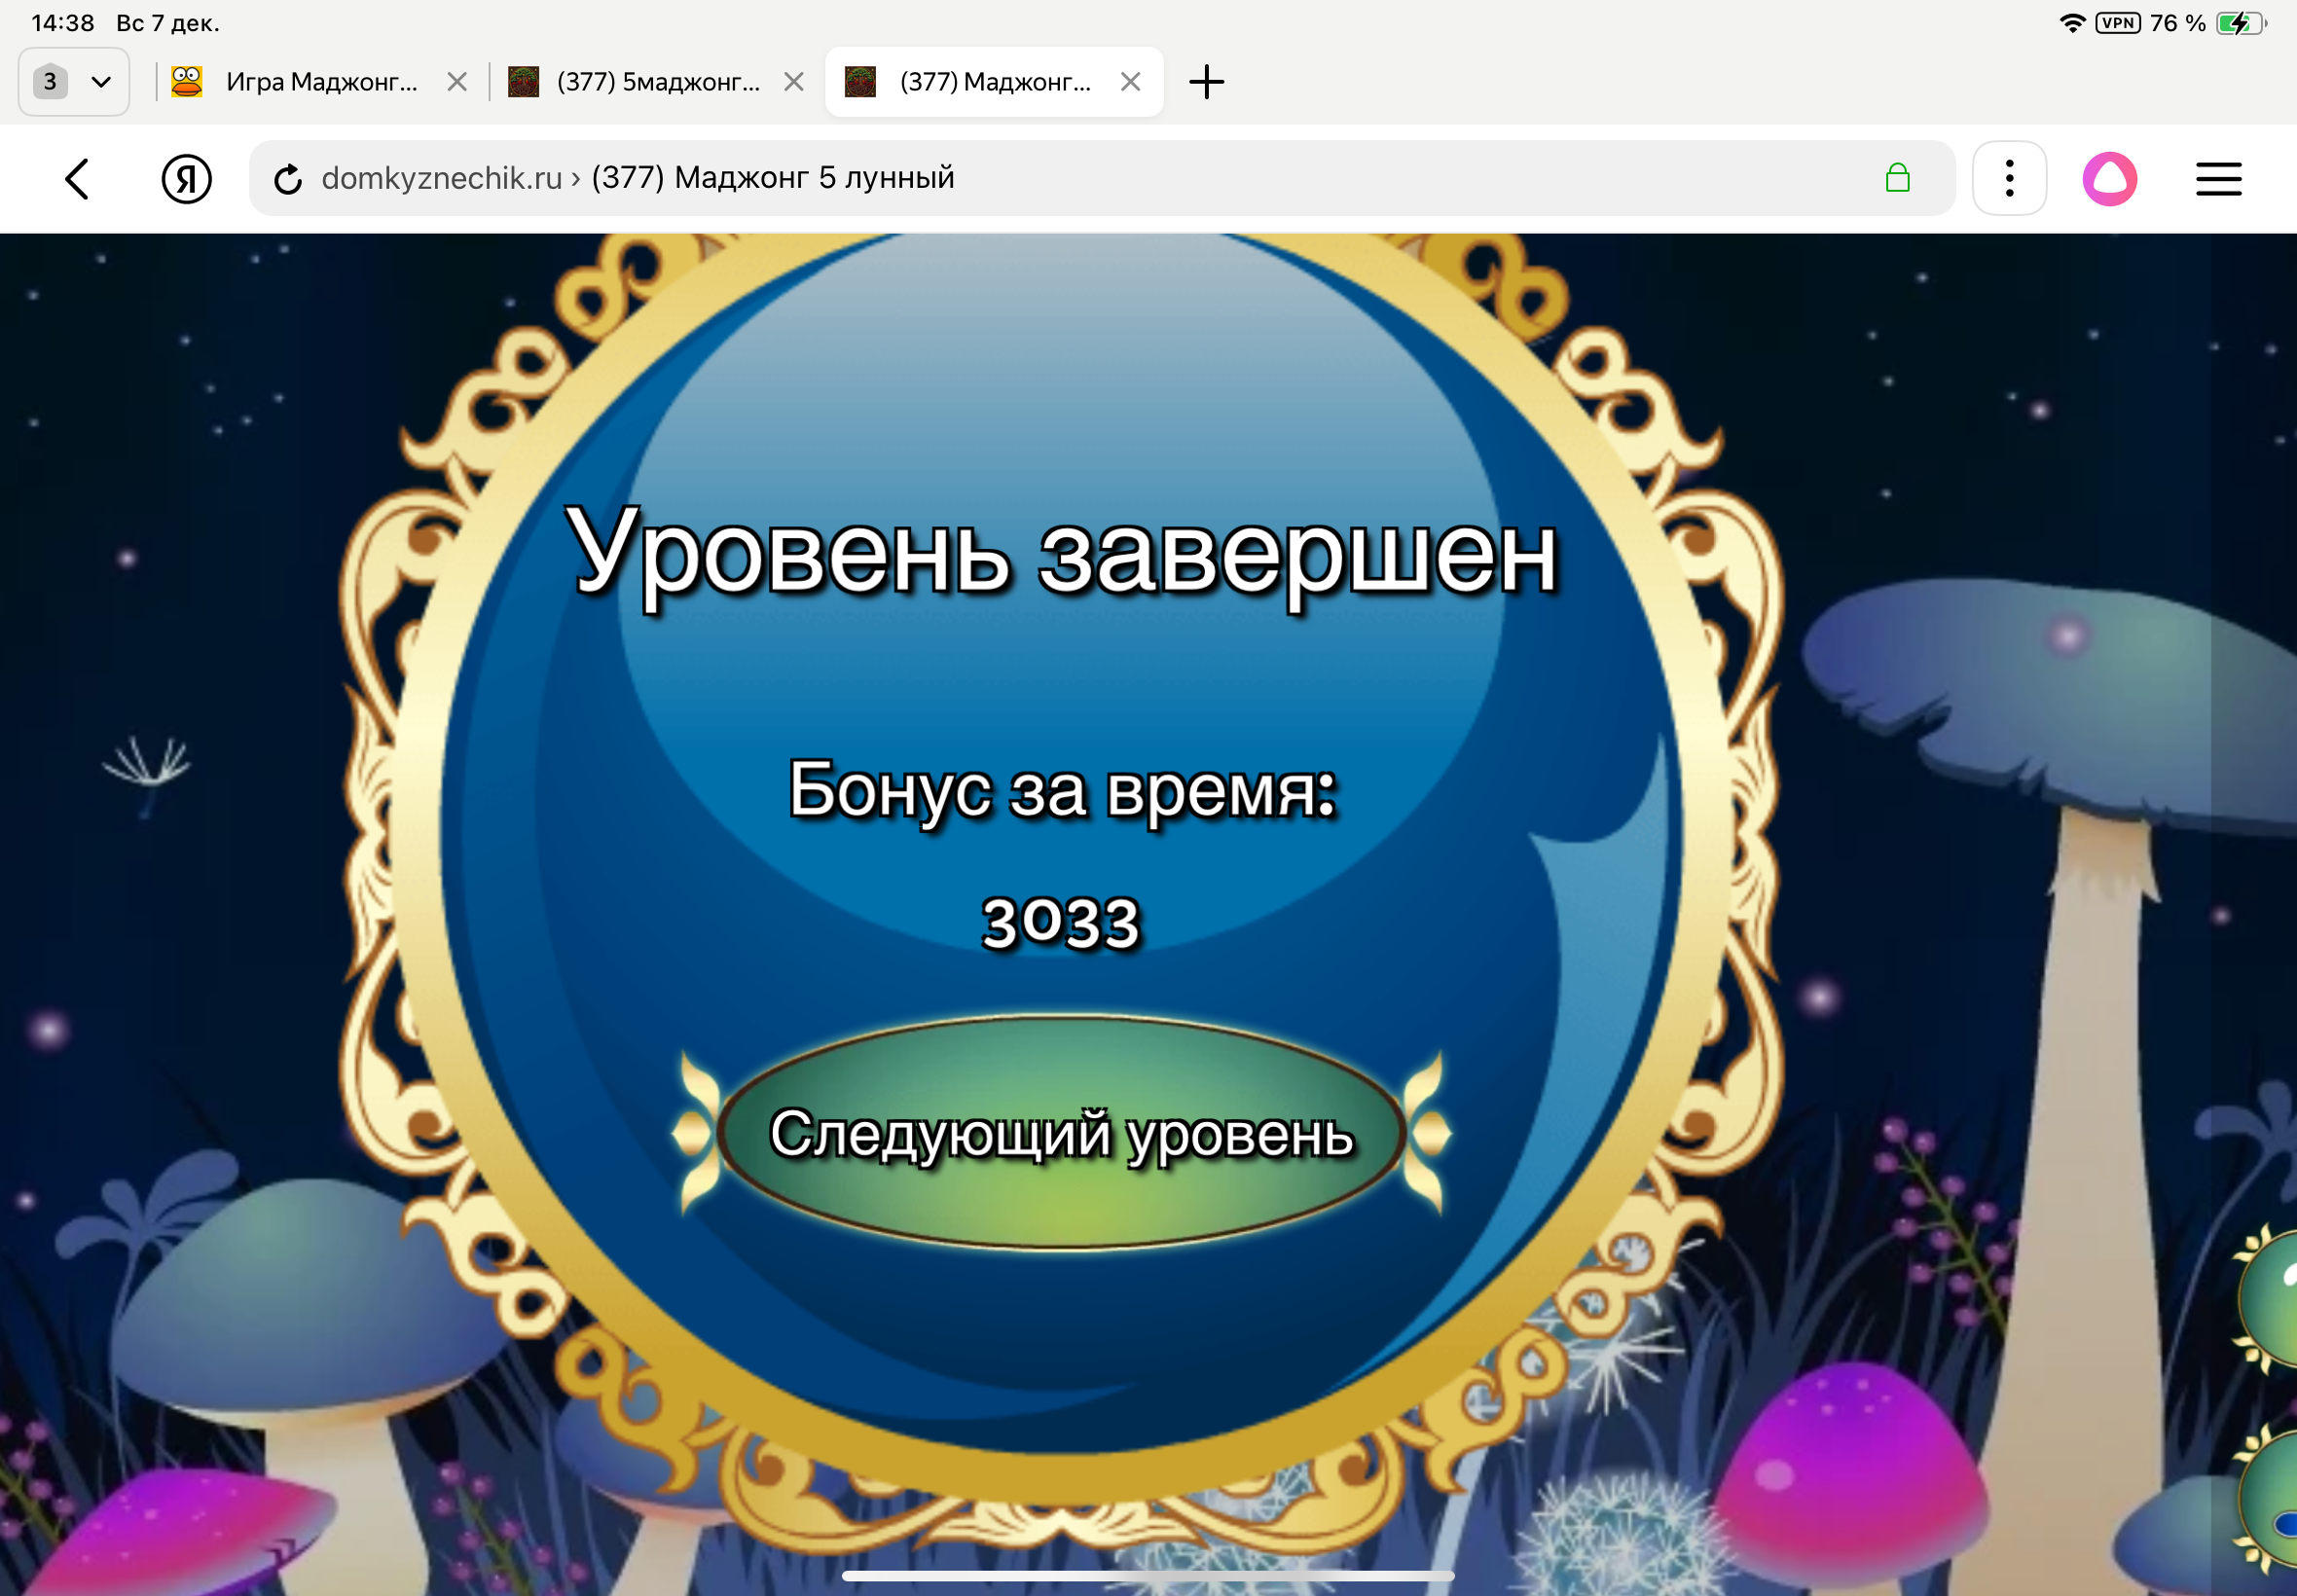
Task: Launch the Alice assistant pink icon
Action: (x=2110, y=179)
